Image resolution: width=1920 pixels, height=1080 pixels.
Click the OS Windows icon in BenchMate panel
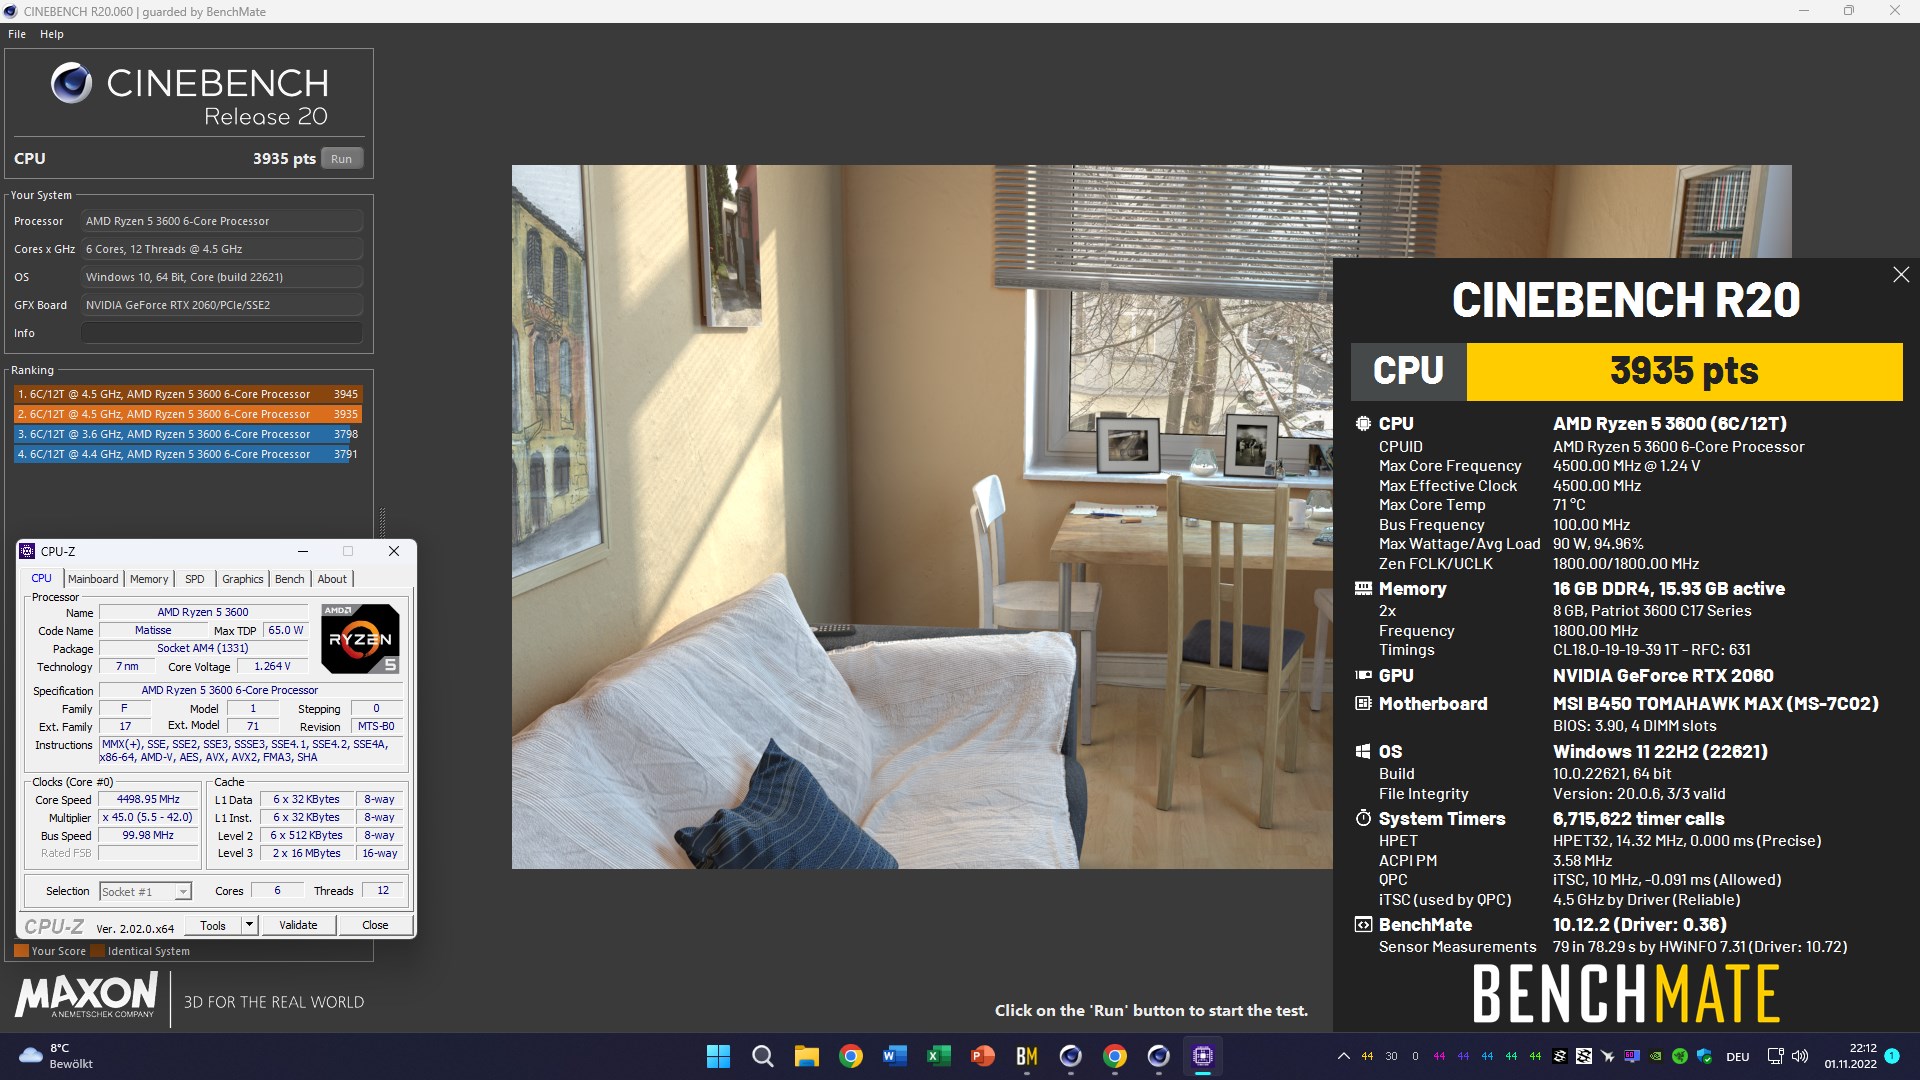pyautogui.click(x=1363, y=752)
